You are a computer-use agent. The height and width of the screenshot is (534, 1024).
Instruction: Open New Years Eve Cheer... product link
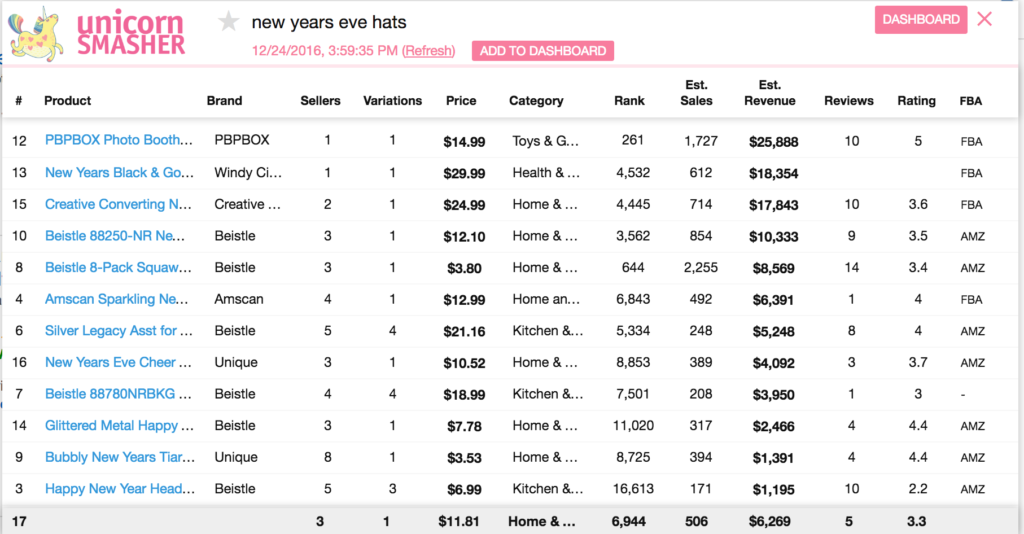point(118,362)
